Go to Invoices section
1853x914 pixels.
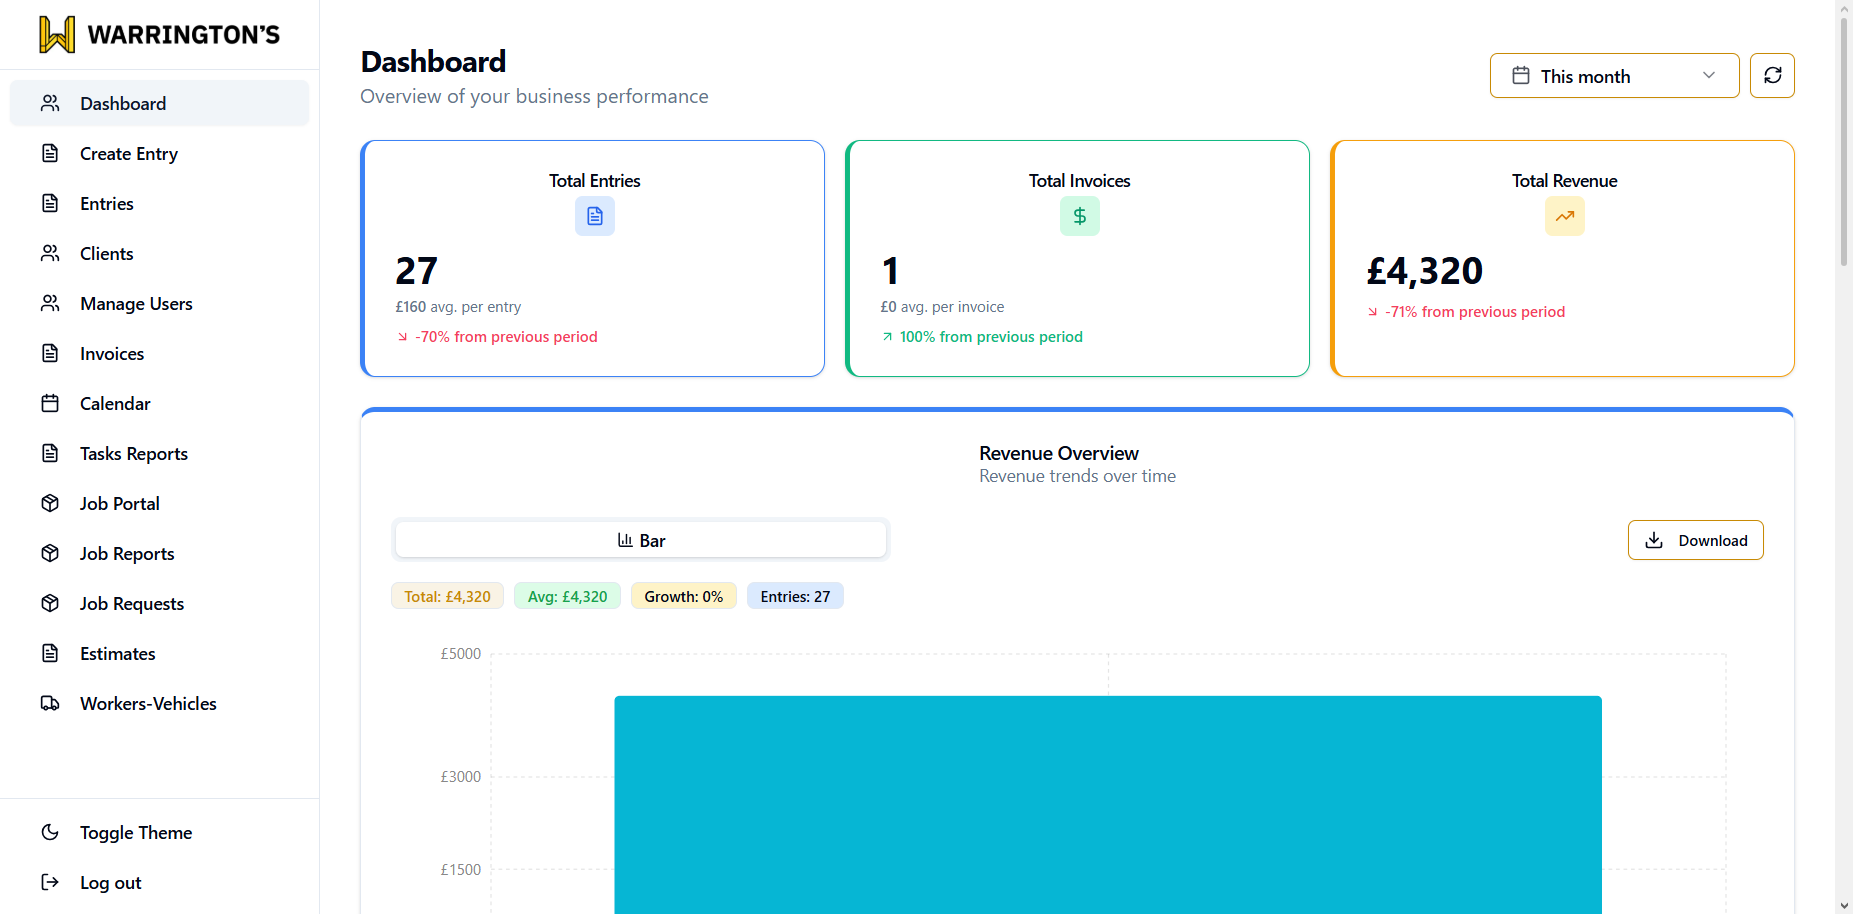pyautogui.click(x=159, y=353)
